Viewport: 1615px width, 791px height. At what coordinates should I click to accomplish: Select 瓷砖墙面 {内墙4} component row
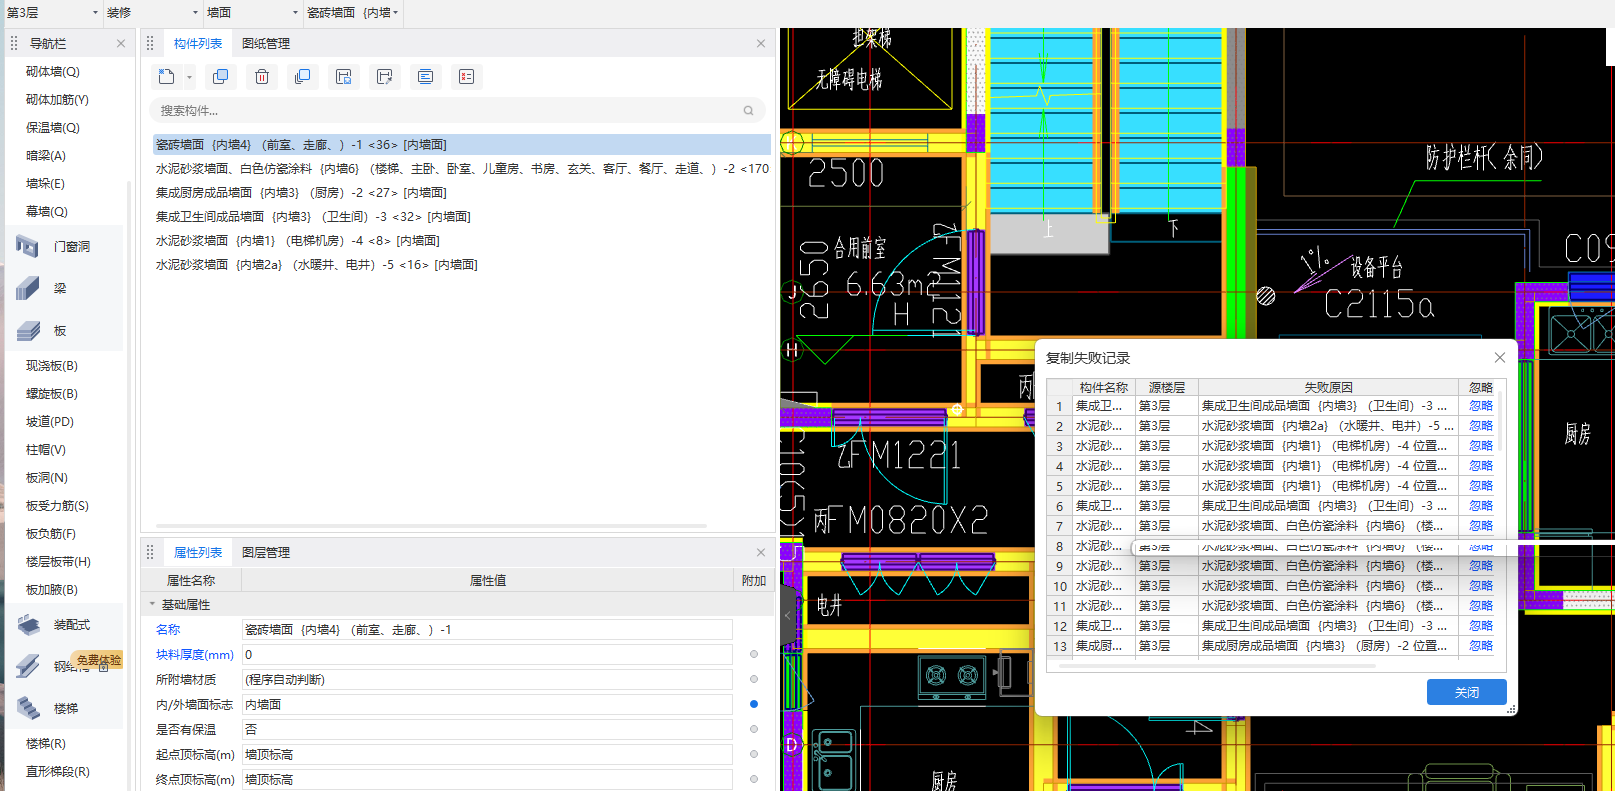pyautogui.click(x=461, y=144)
